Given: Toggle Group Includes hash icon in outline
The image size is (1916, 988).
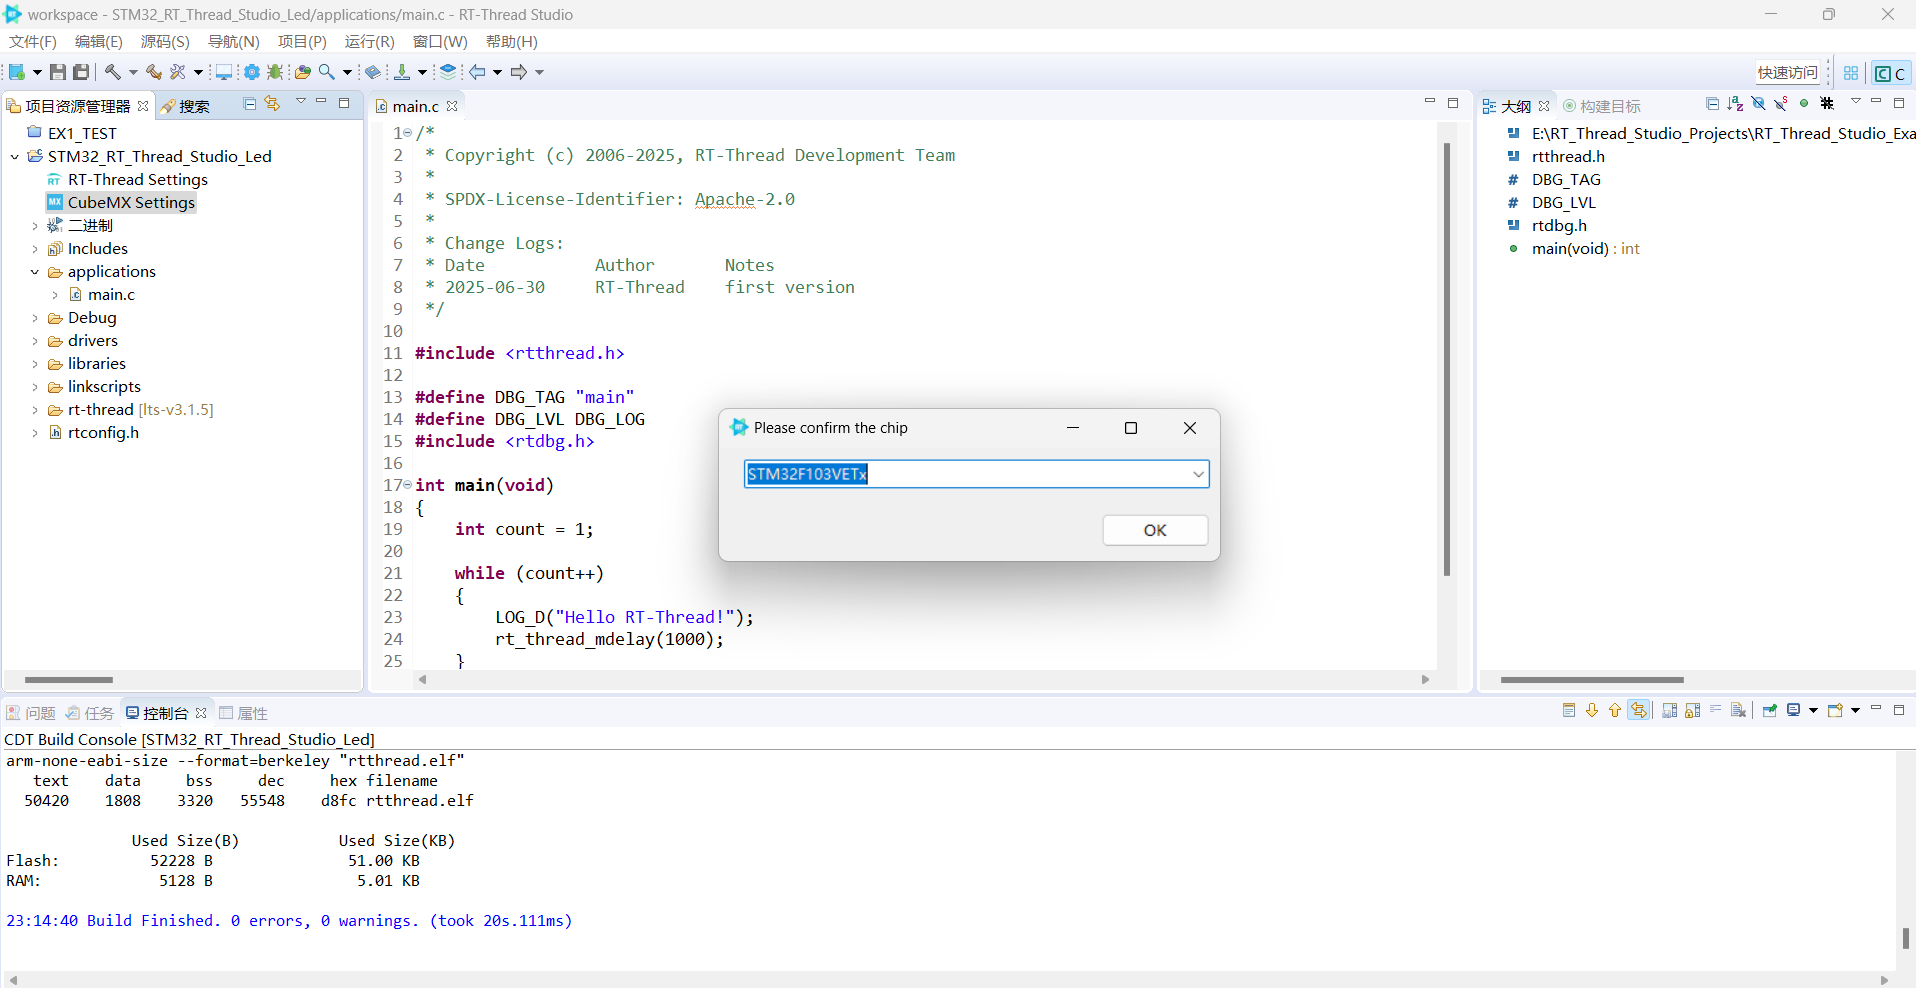Looking at the screenshot, I should (1827, 104).
